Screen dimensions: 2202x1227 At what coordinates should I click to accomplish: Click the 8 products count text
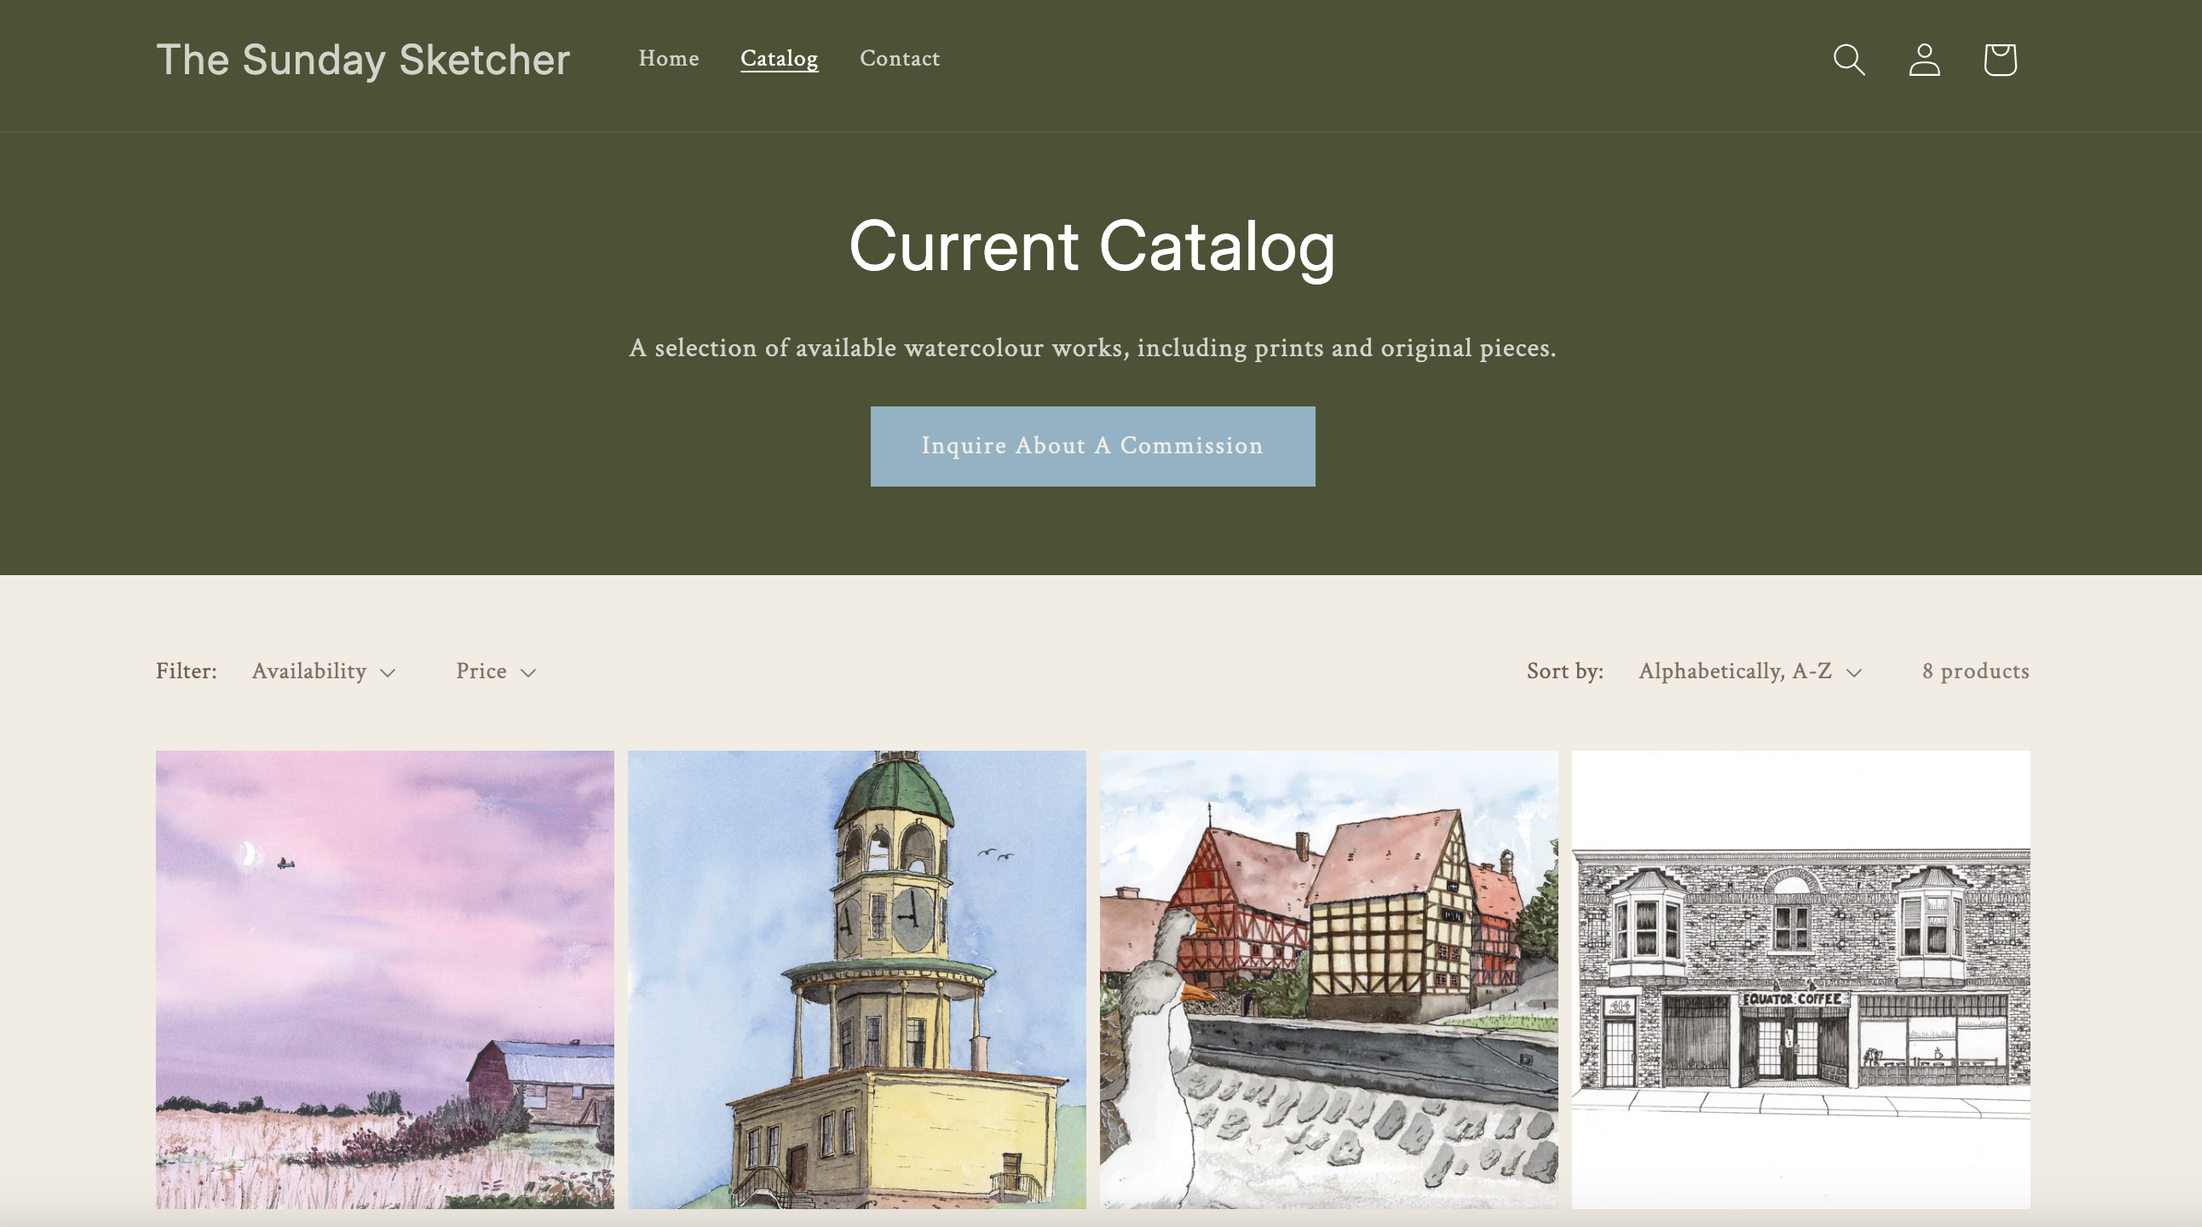(1975, 671)
